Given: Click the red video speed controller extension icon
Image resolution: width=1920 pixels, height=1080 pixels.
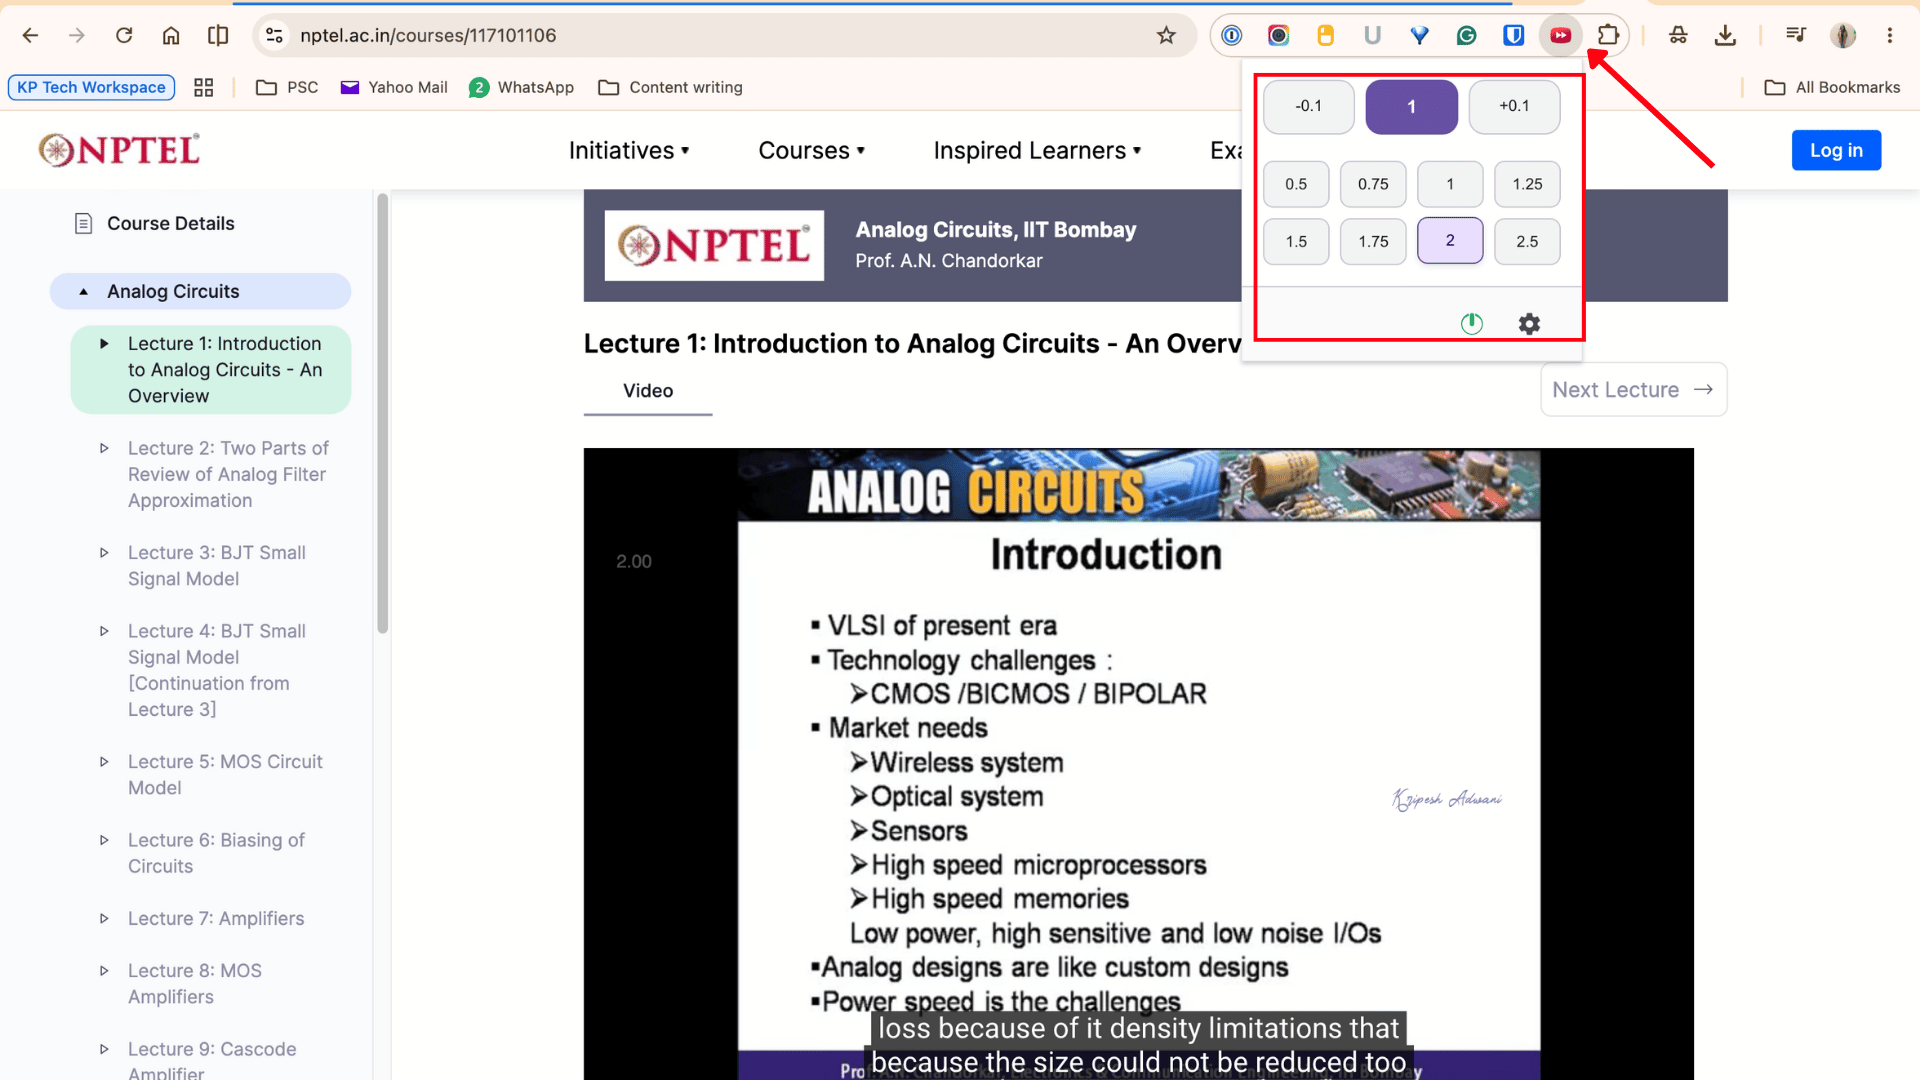Looking at the screenshot, I should 1560,35.
